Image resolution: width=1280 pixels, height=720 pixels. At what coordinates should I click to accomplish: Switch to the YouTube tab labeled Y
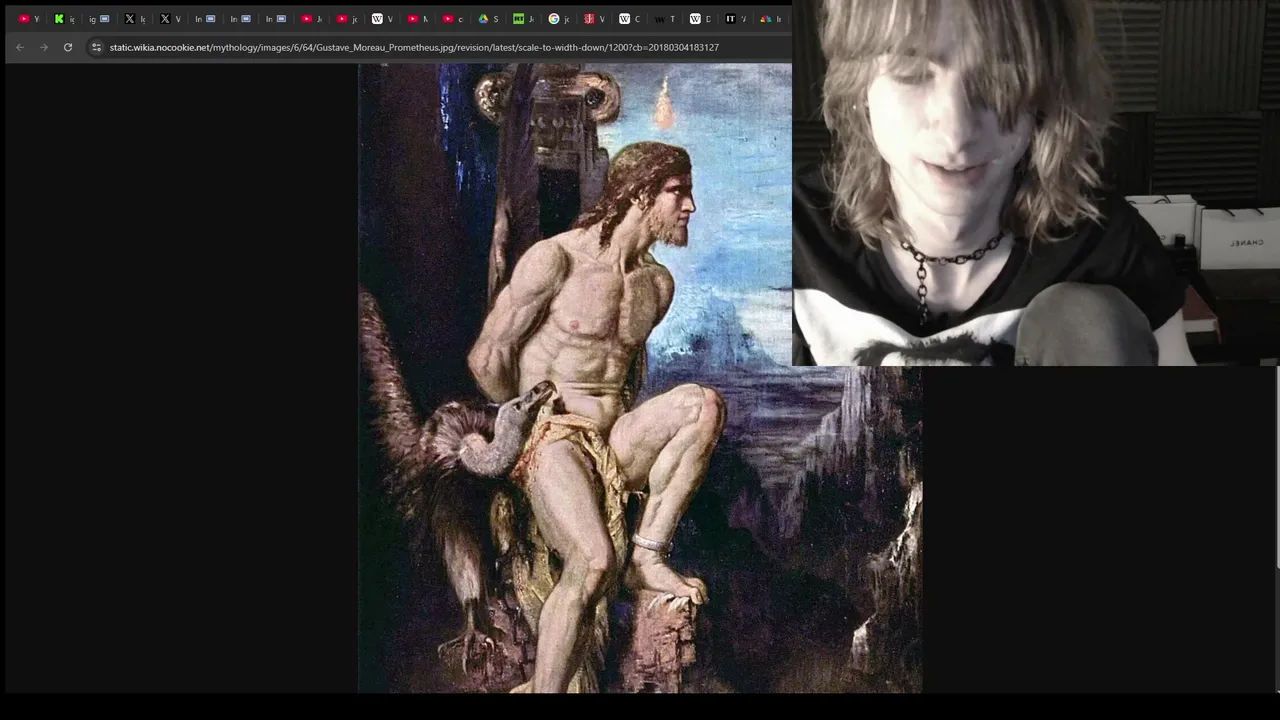29,19
